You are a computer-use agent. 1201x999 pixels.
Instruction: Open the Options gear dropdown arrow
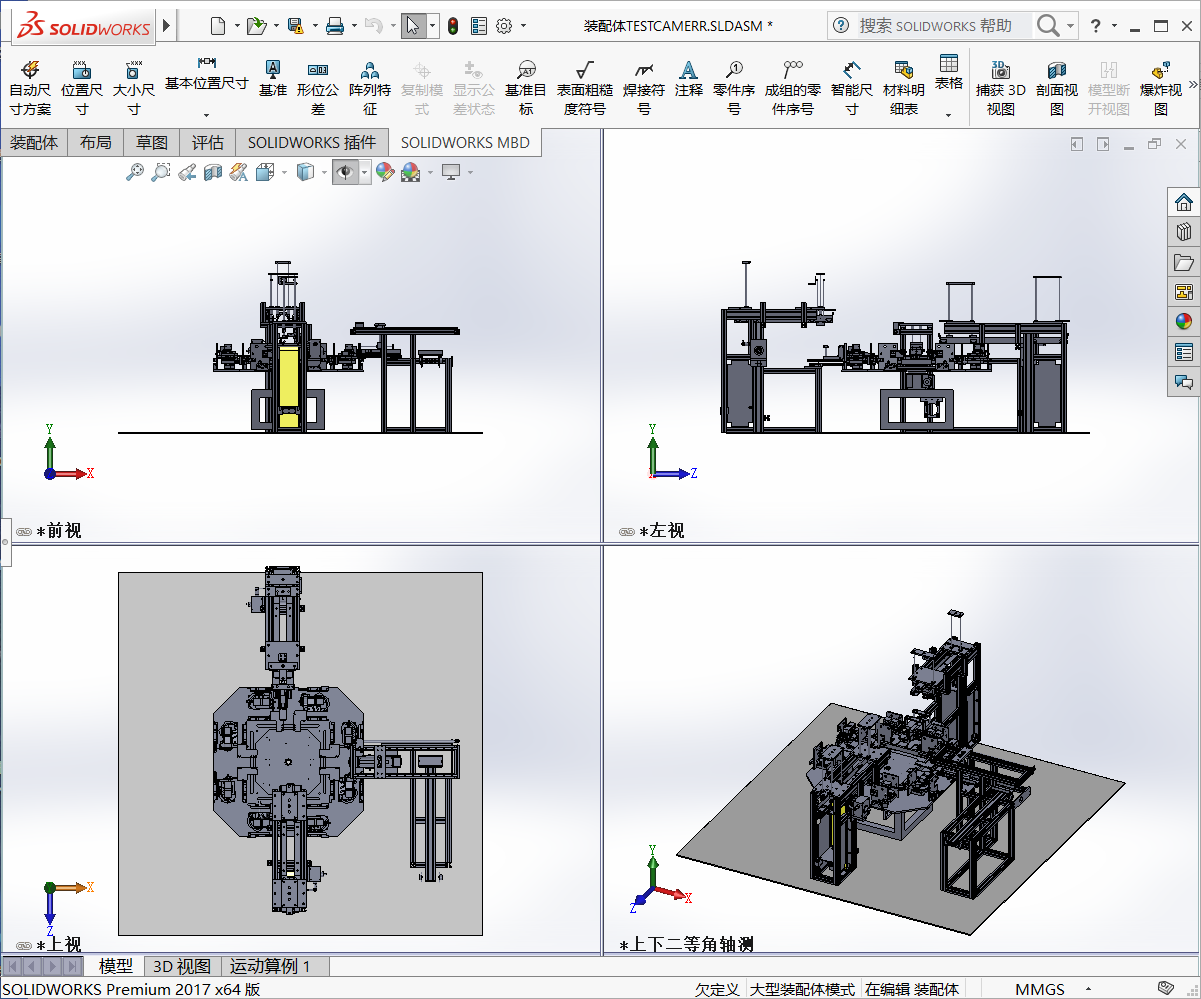click(523, 26)
